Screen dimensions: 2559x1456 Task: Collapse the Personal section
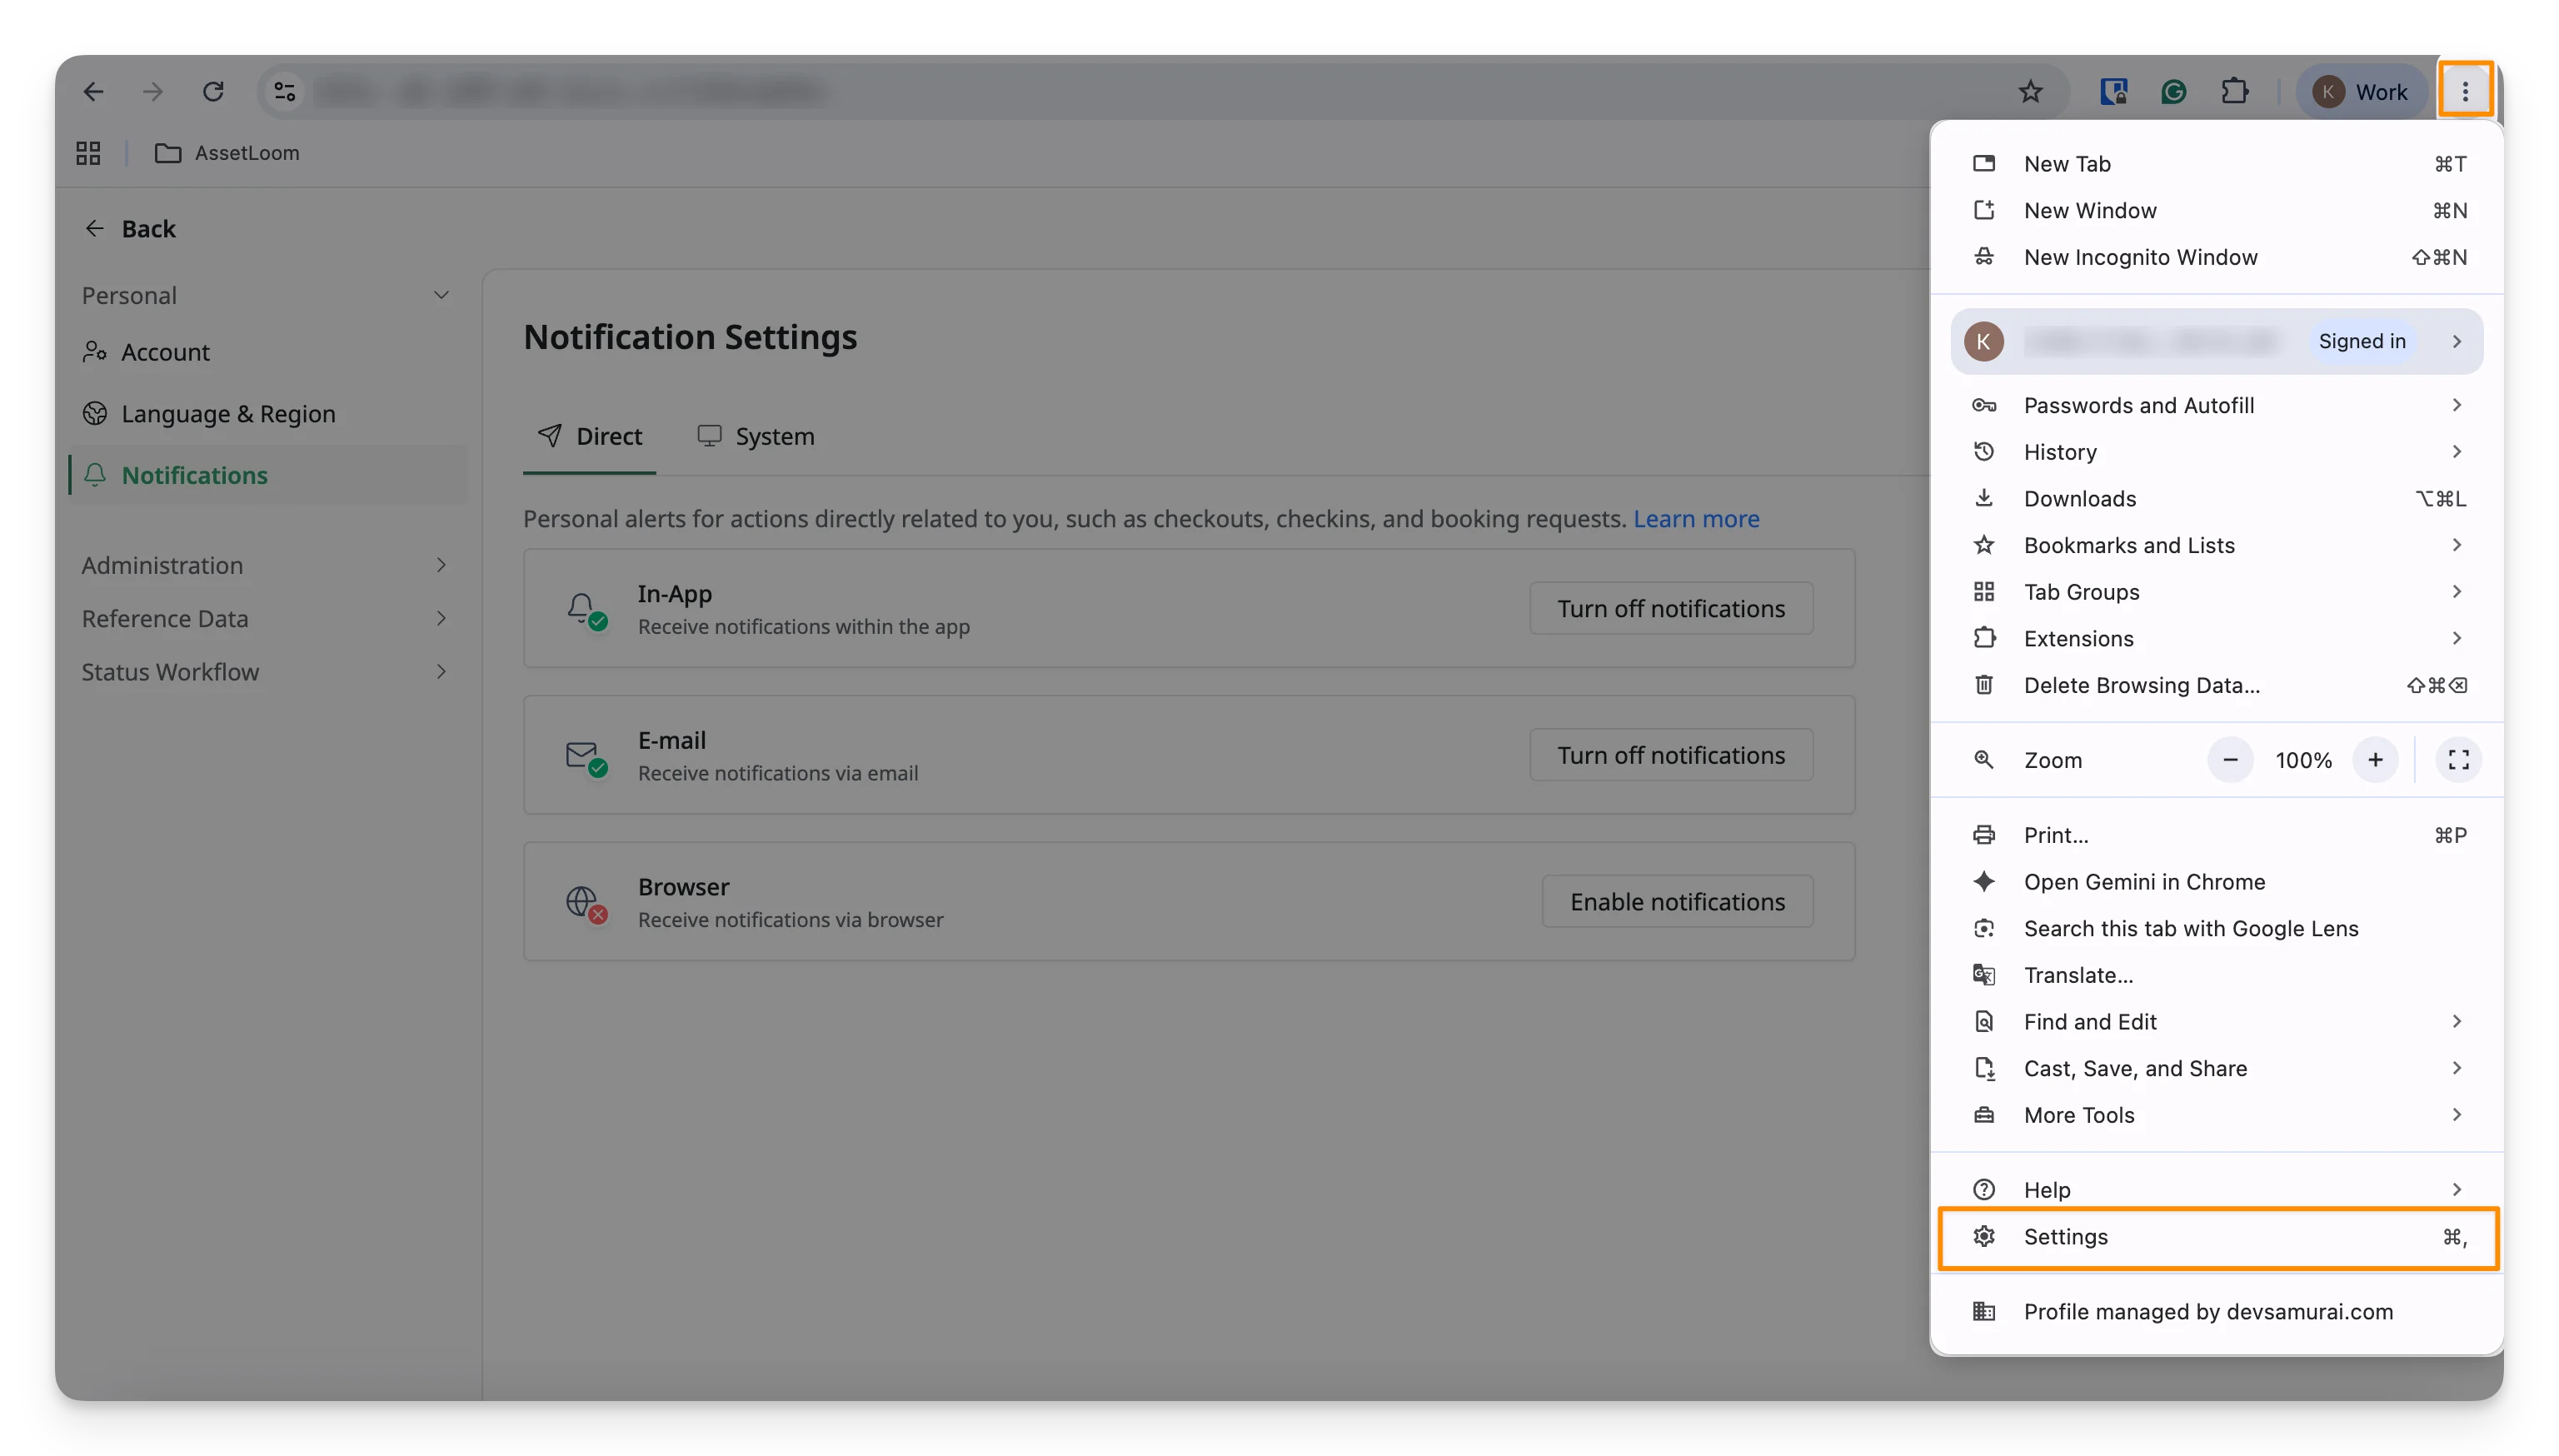pos(266,295)
